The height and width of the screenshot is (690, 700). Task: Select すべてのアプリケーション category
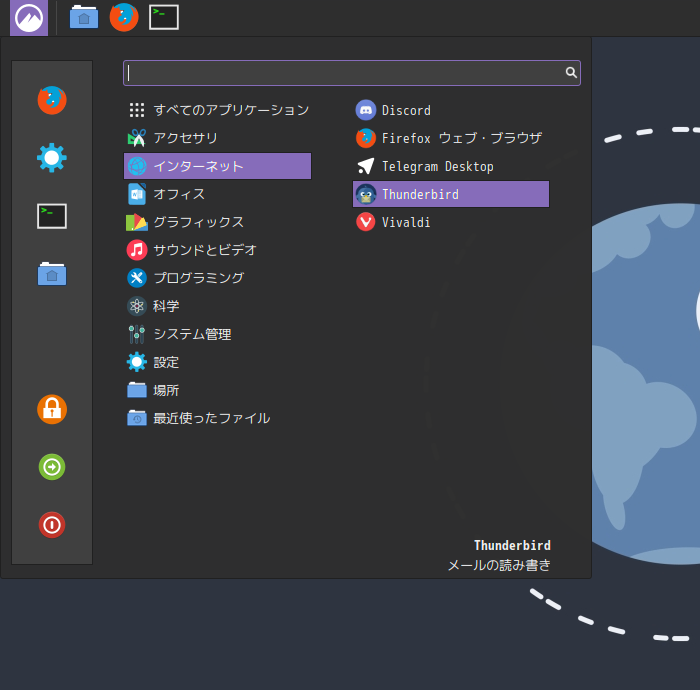217,110
